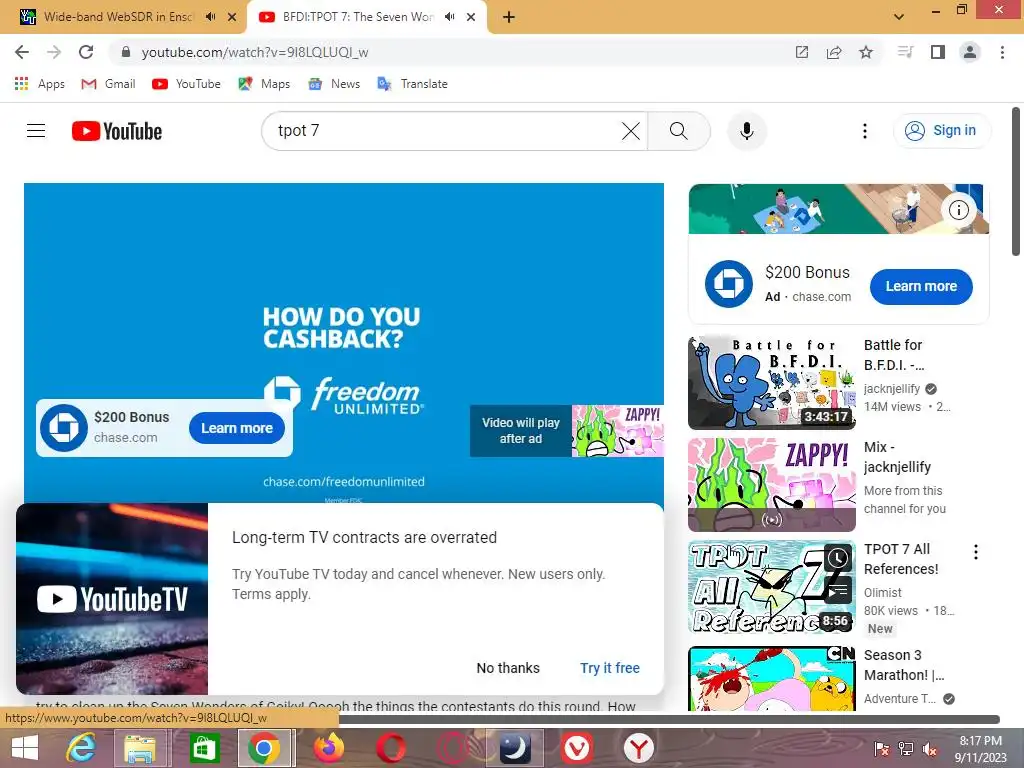Open a new browser tab

point(509,18)
